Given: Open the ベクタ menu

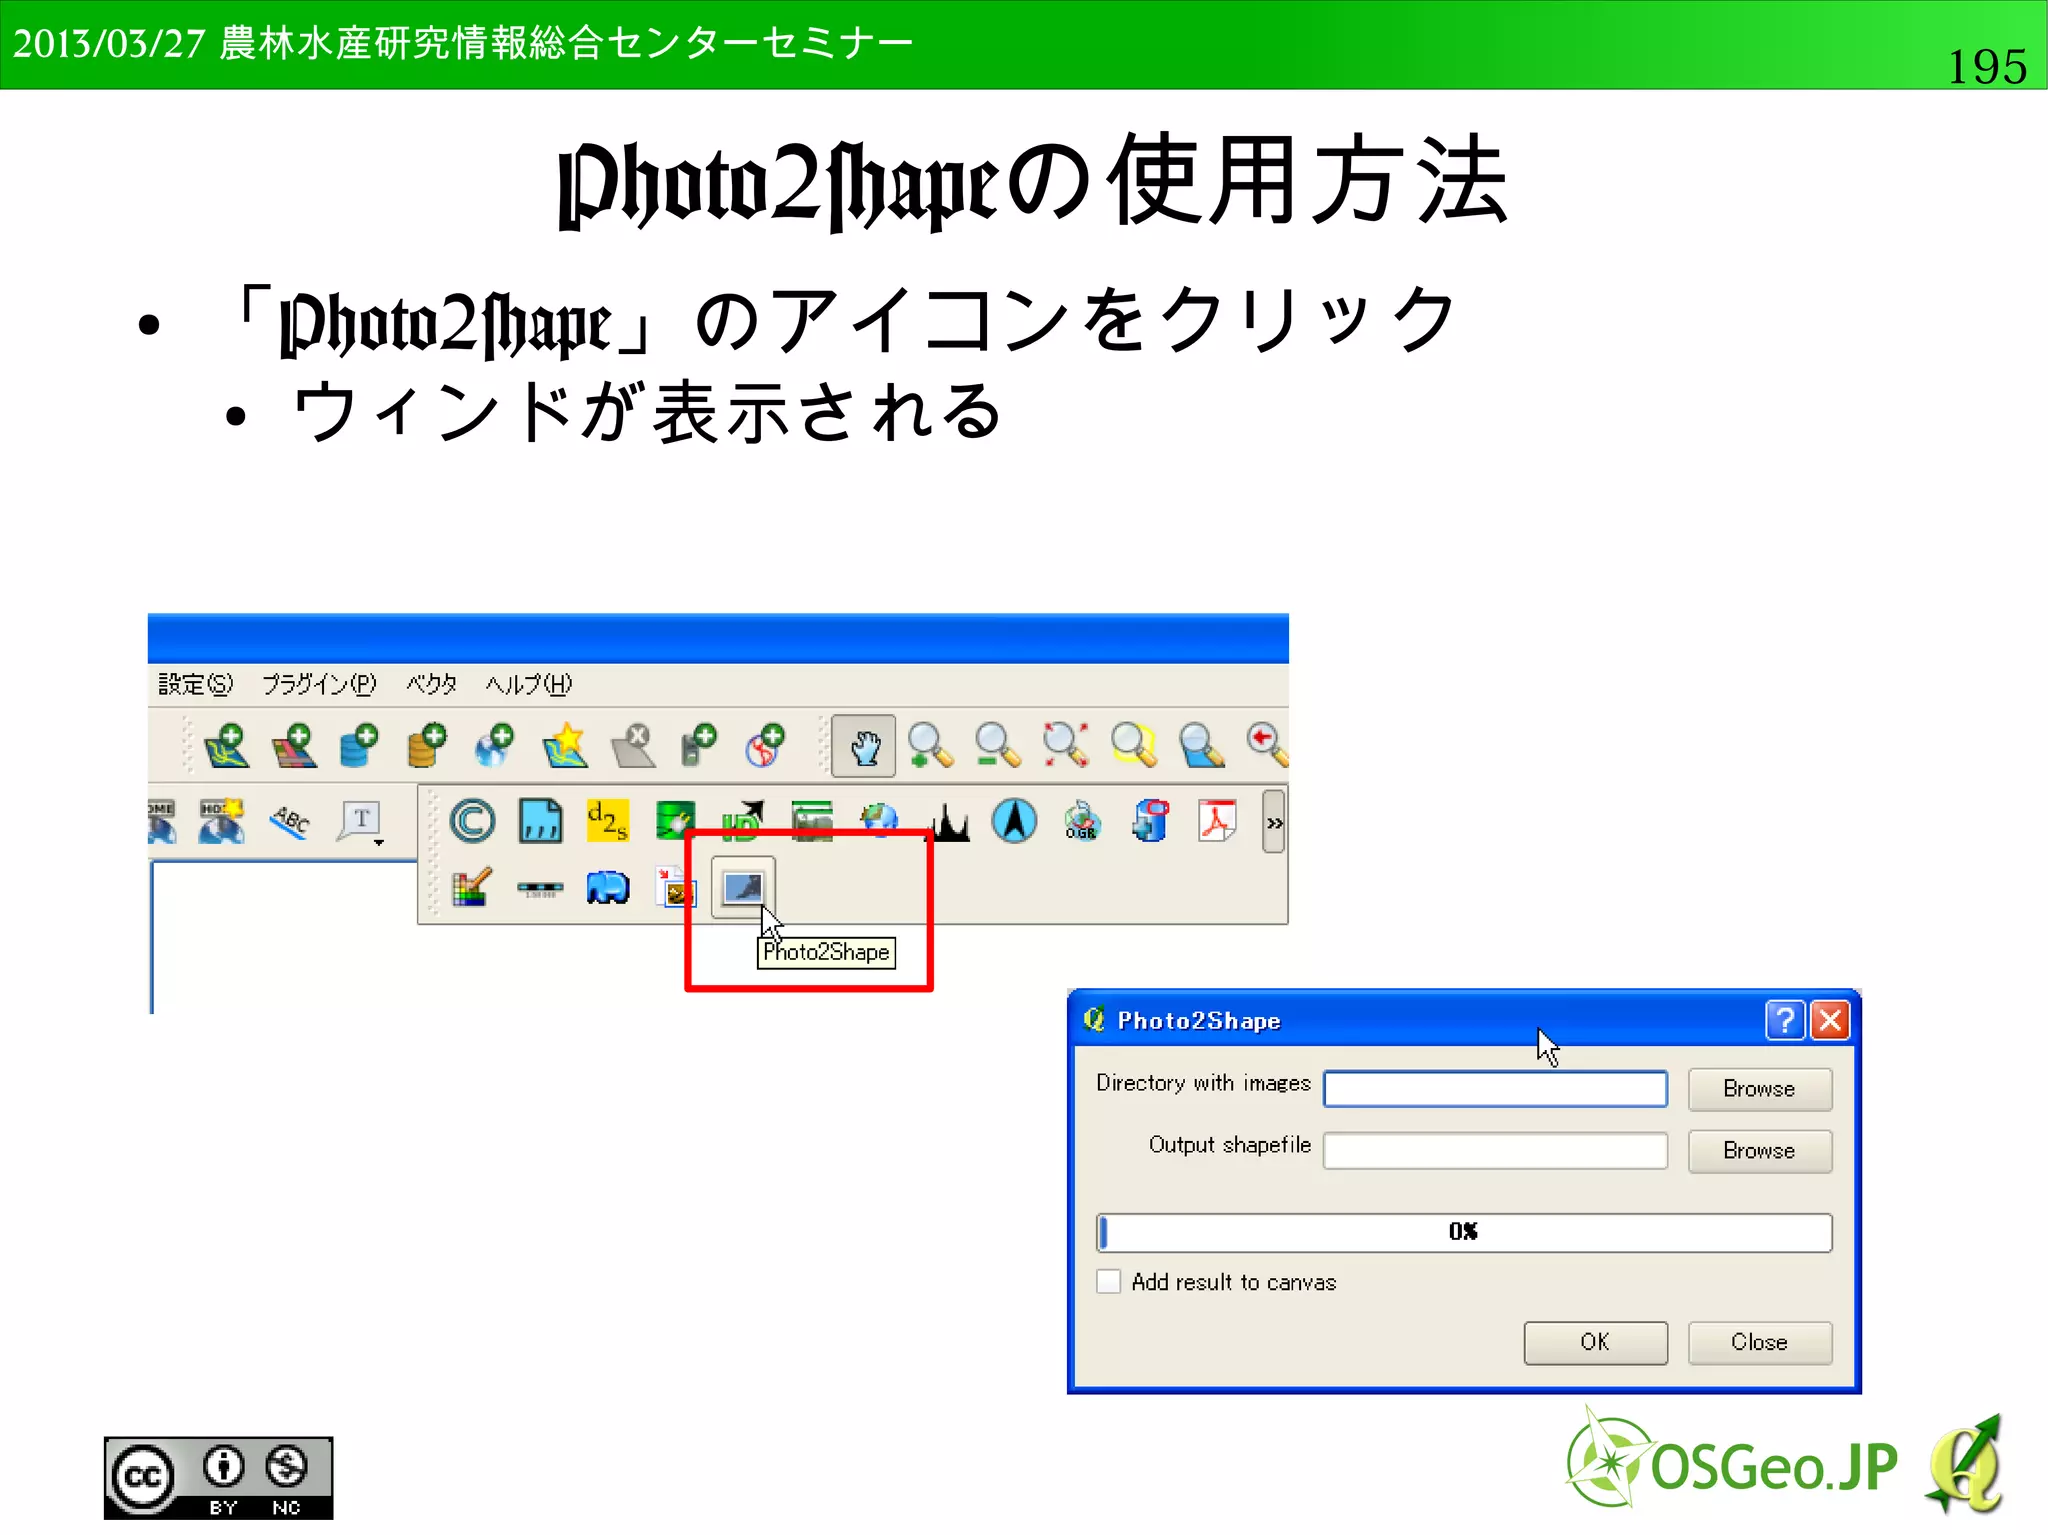Looking at the screenshot, I should pos(431,684).
